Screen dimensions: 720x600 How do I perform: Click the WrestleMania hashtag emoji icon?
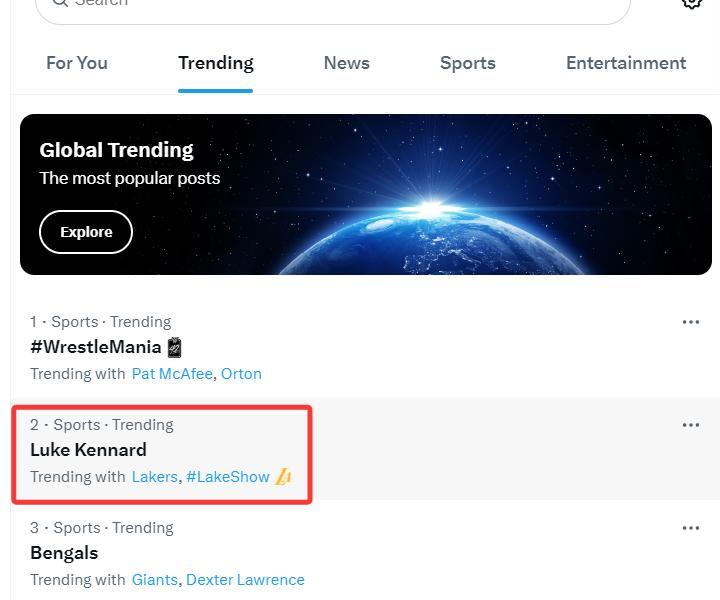175,347
